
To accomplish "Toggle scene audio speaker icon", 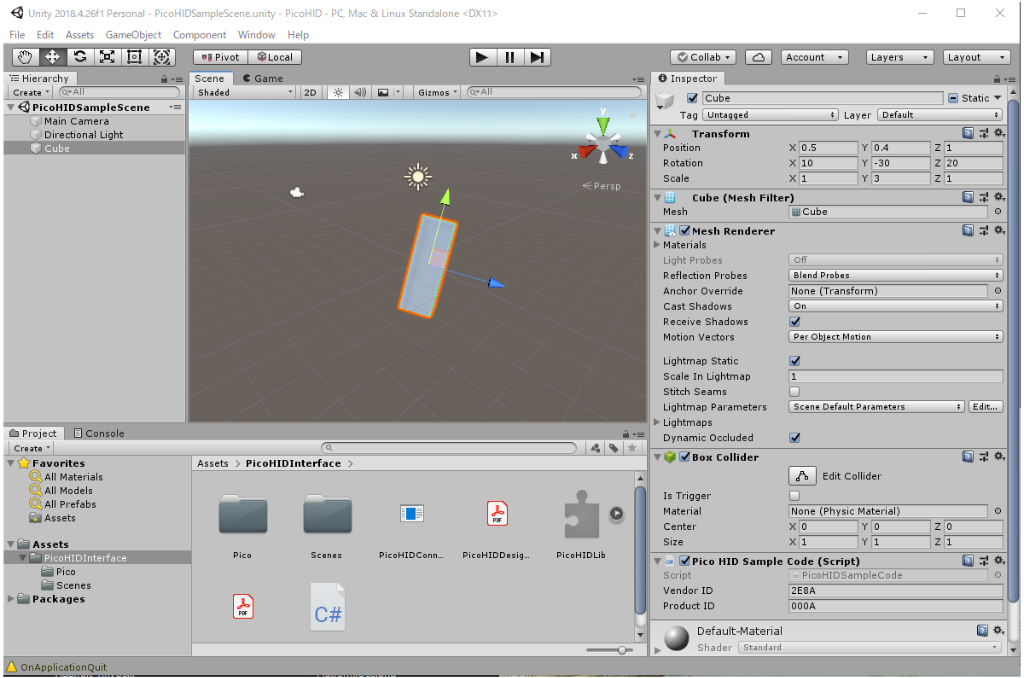I will pos(360,93).
